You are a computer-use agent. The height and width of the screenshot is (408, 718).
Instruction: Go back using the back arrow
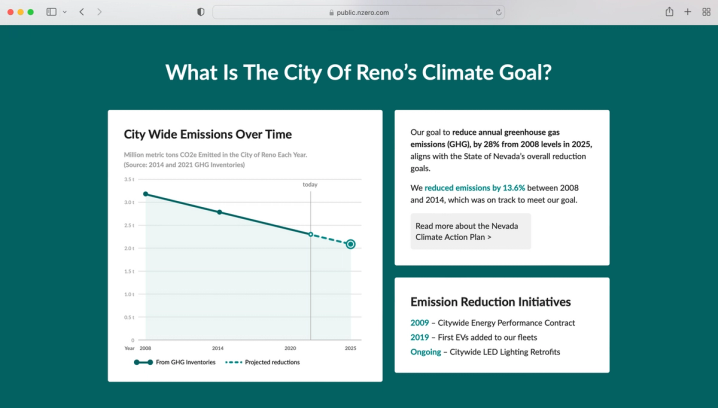click(x=82, y=12)
